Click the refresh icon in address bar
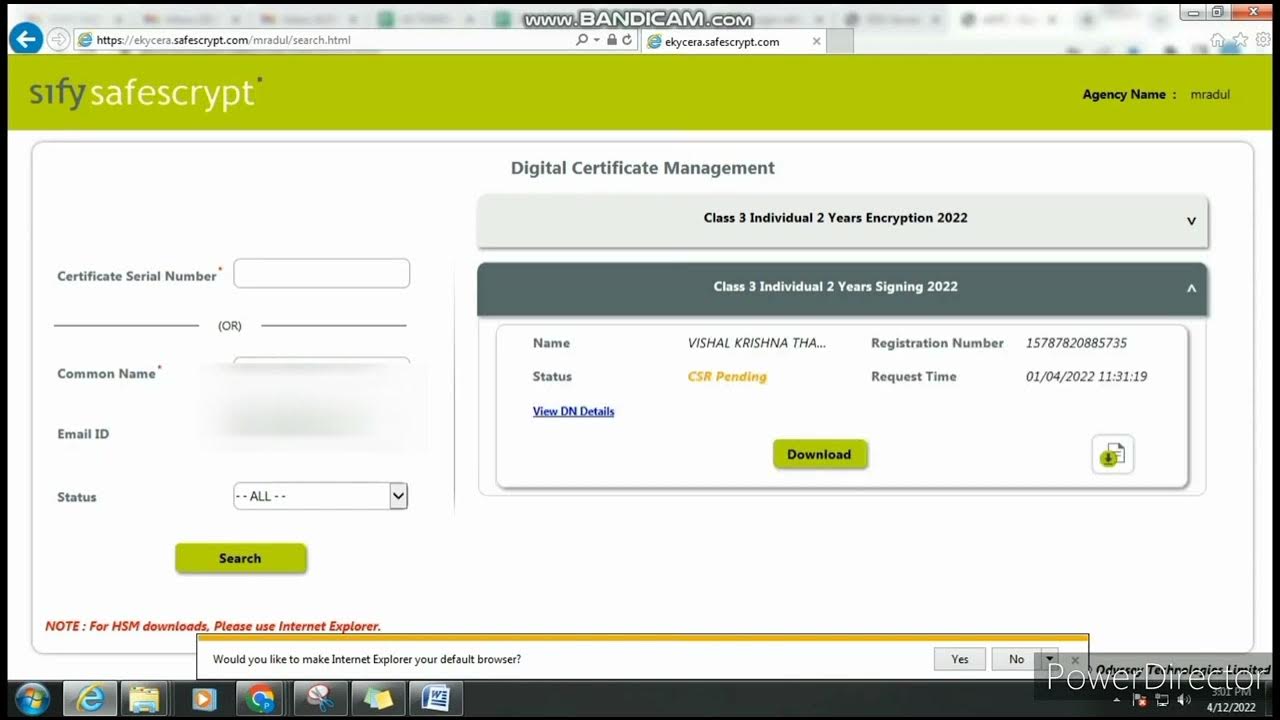The height and width of the screenshot is (720, 1280). click(x=627, y=40)
